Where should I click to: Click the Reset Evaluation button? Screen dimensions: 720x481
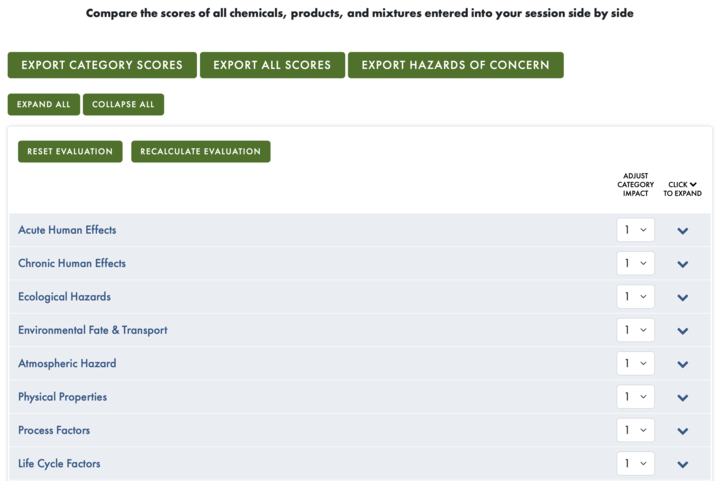click(x=70, y=151)
